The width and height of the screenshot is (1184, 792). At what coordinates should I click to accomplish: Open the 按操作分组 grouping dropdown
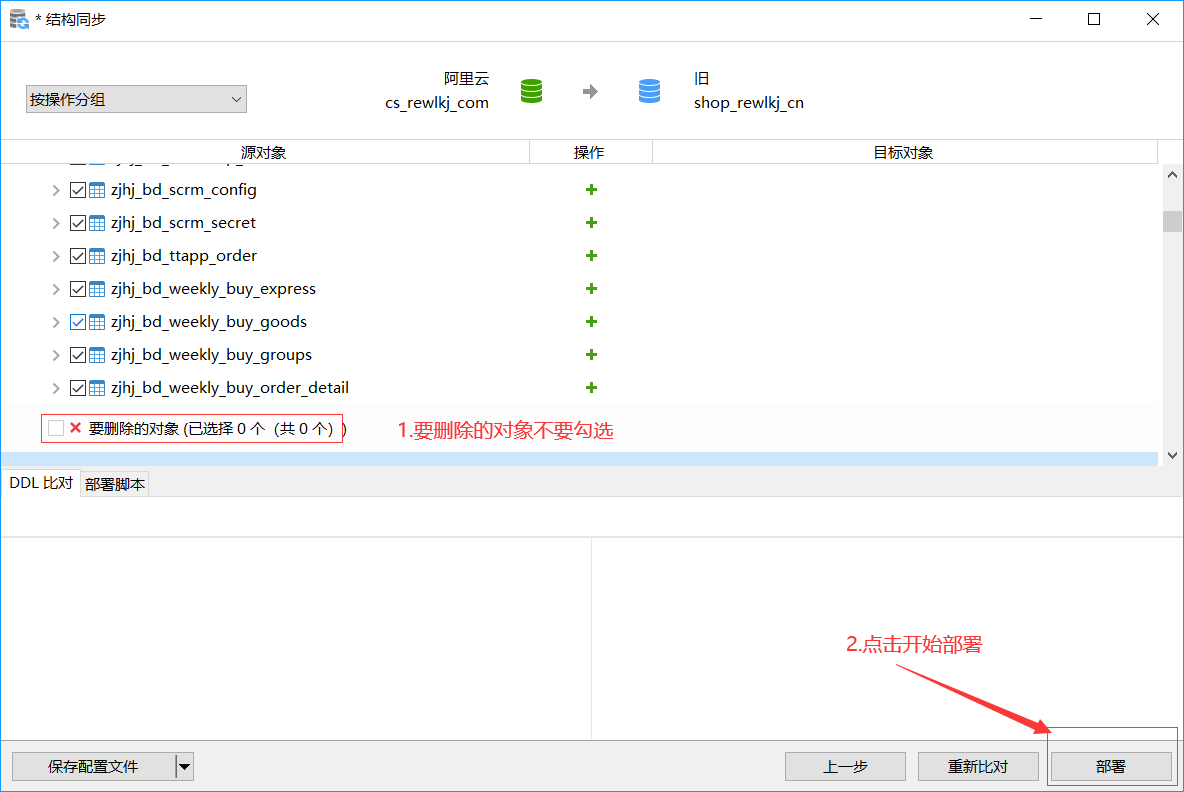pos(136,99)
